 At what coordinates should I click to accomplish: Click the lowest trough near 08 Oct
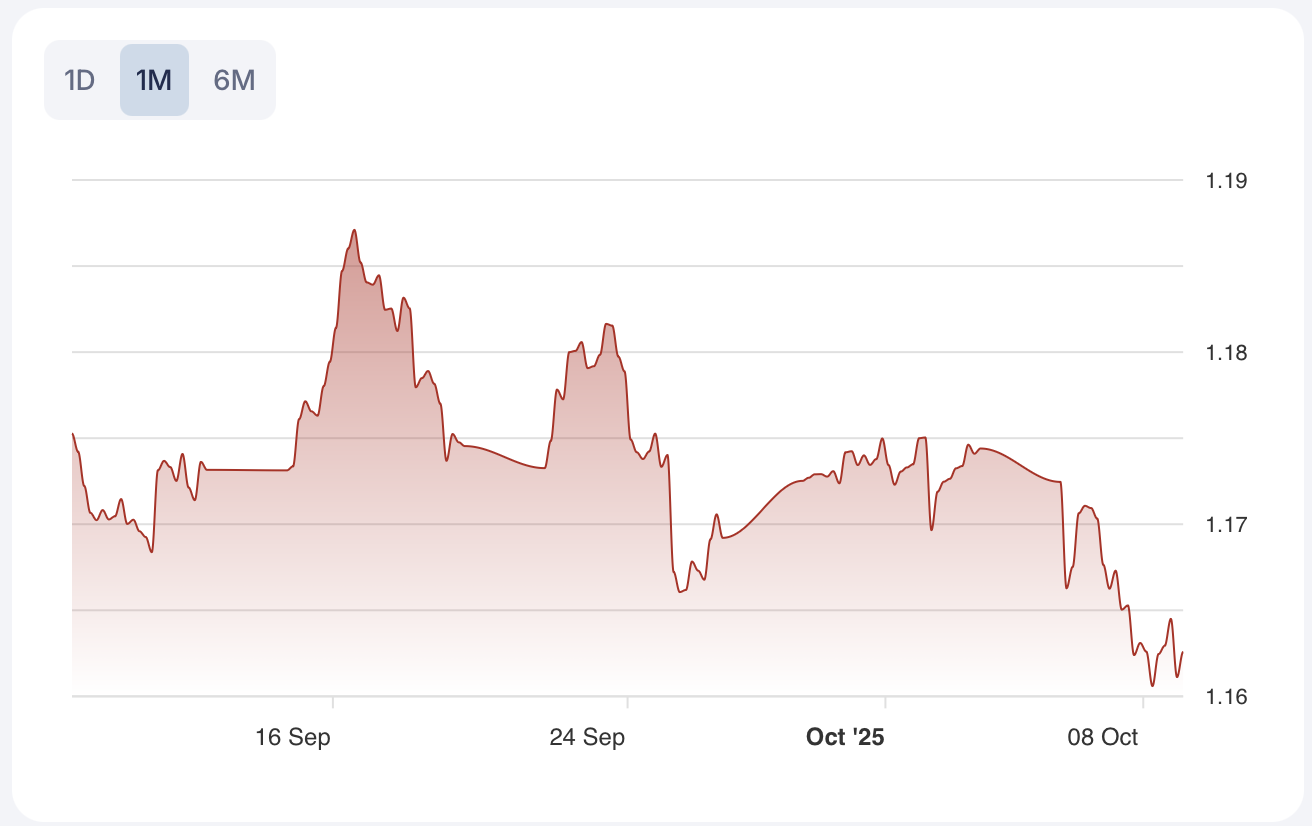[1152, 686]
